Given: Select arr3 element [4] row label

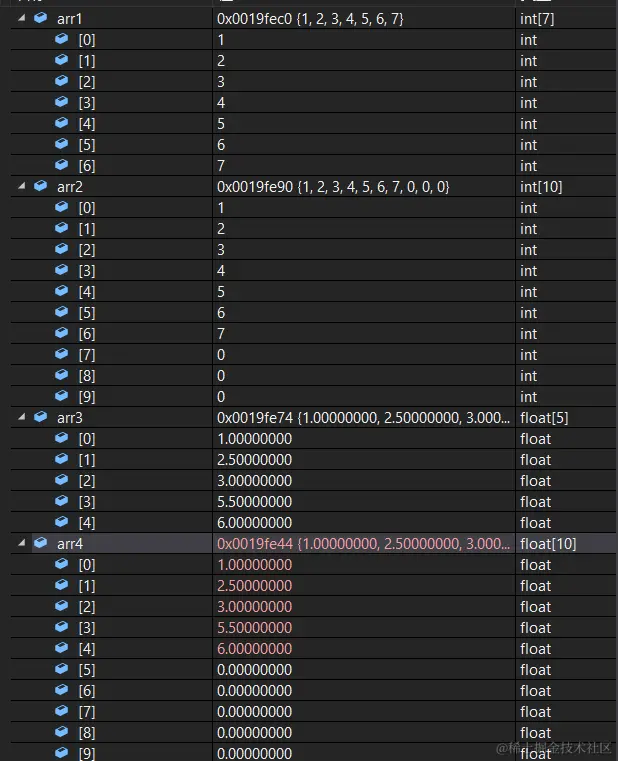Looking at the screenshot, I should pyautogui.click(x=87, y=523).
